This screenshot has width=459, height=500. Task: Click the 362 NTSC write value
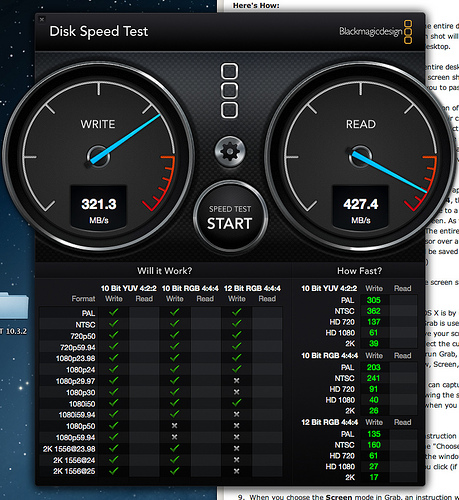click(374, 311)
